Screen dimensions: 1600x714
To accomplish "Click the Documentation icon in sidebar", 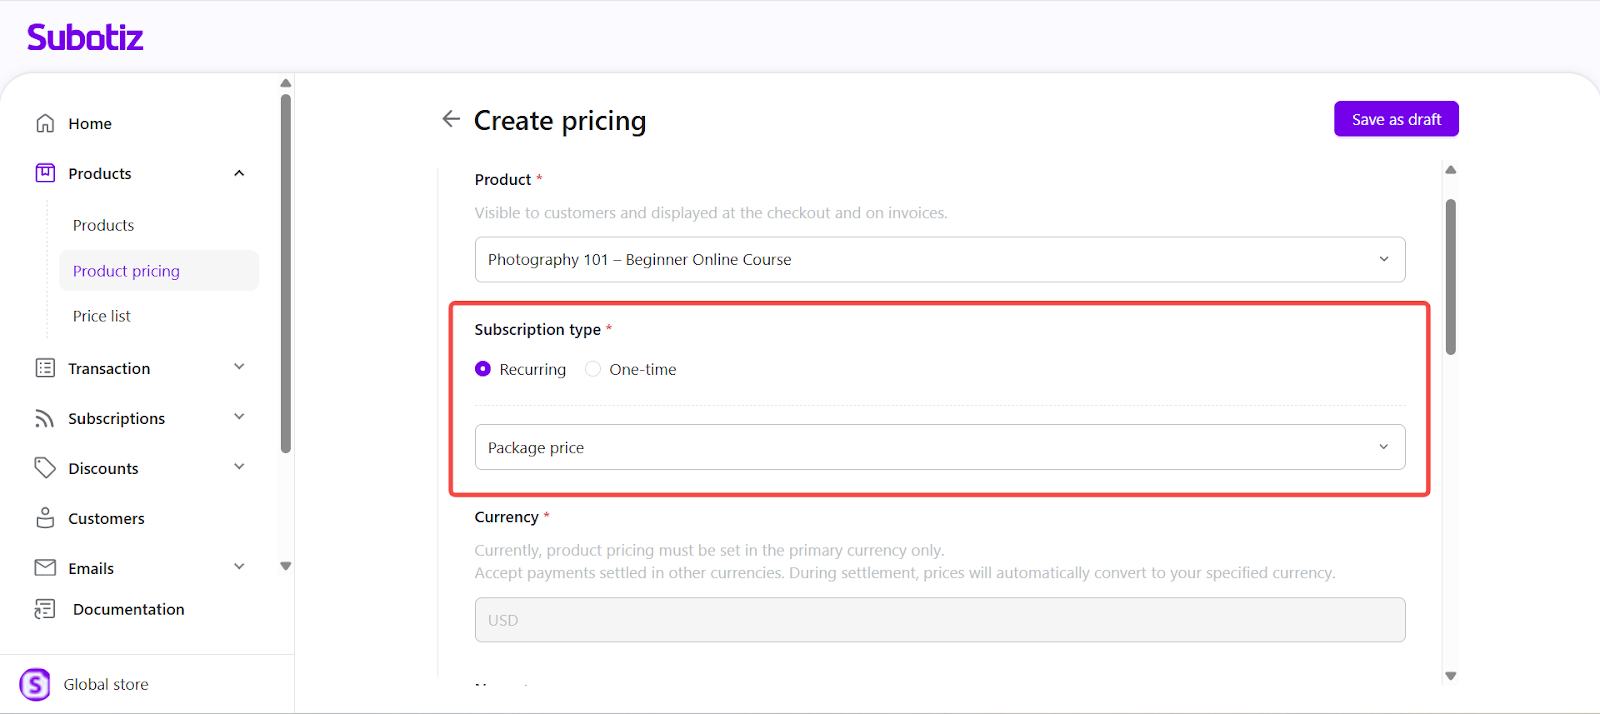I will tap(45, 609).
